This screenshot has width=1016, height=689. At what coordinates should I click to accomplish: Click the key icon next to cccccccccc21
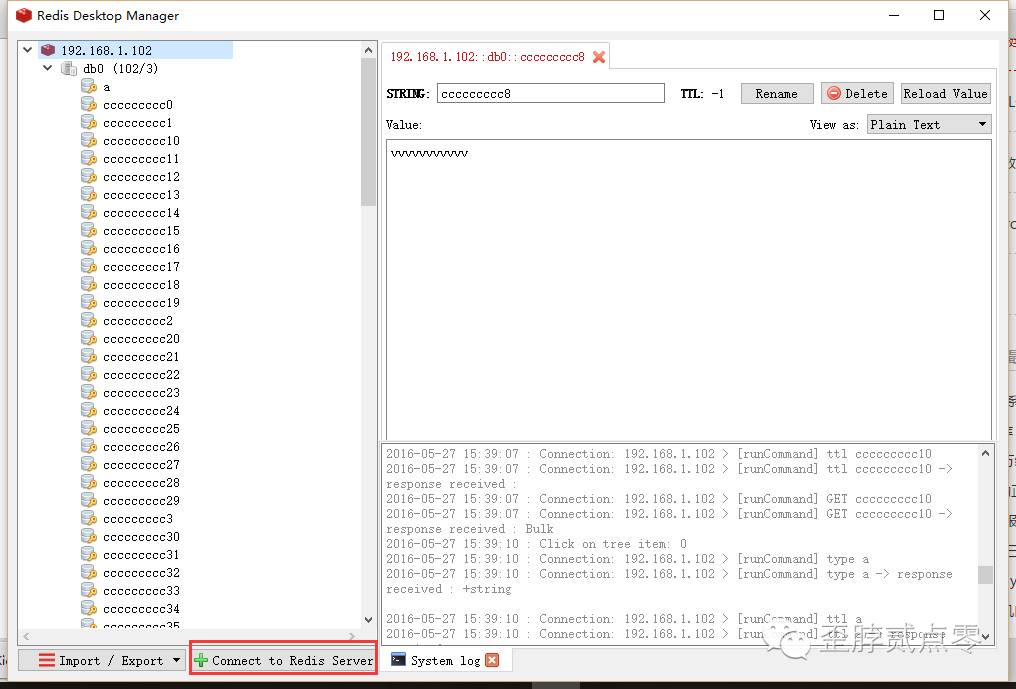[x=89, y=356]
